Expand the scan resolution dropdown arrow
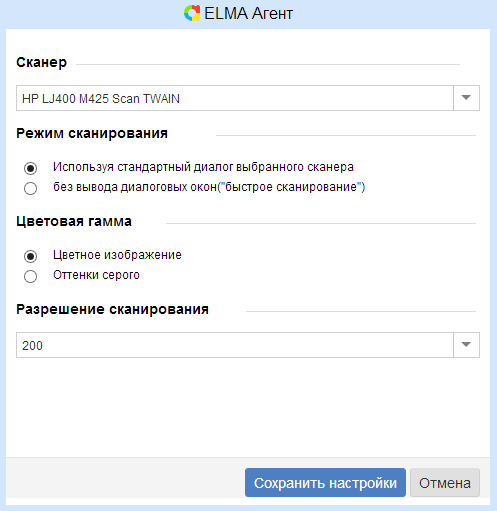 tap(466, 345)
